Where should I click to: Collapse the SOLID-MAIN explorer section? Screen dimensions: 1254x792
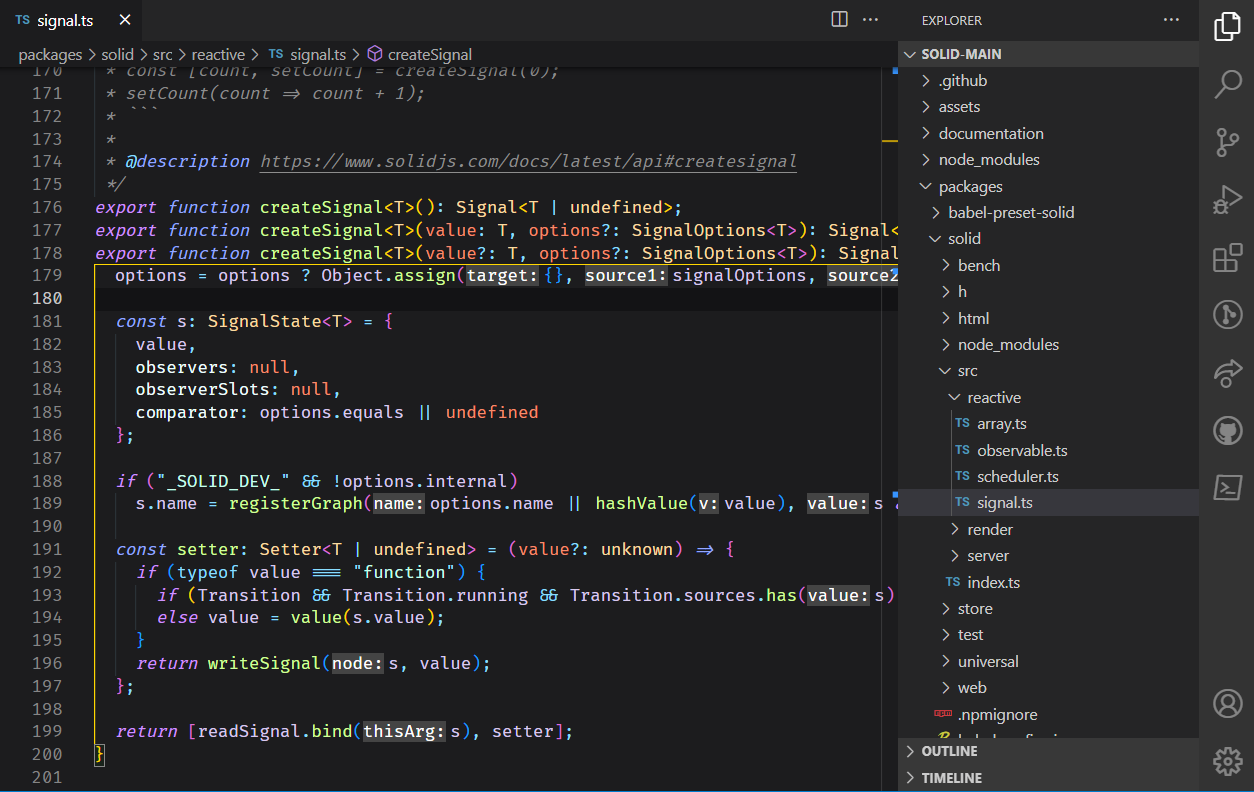point(1048,54)
